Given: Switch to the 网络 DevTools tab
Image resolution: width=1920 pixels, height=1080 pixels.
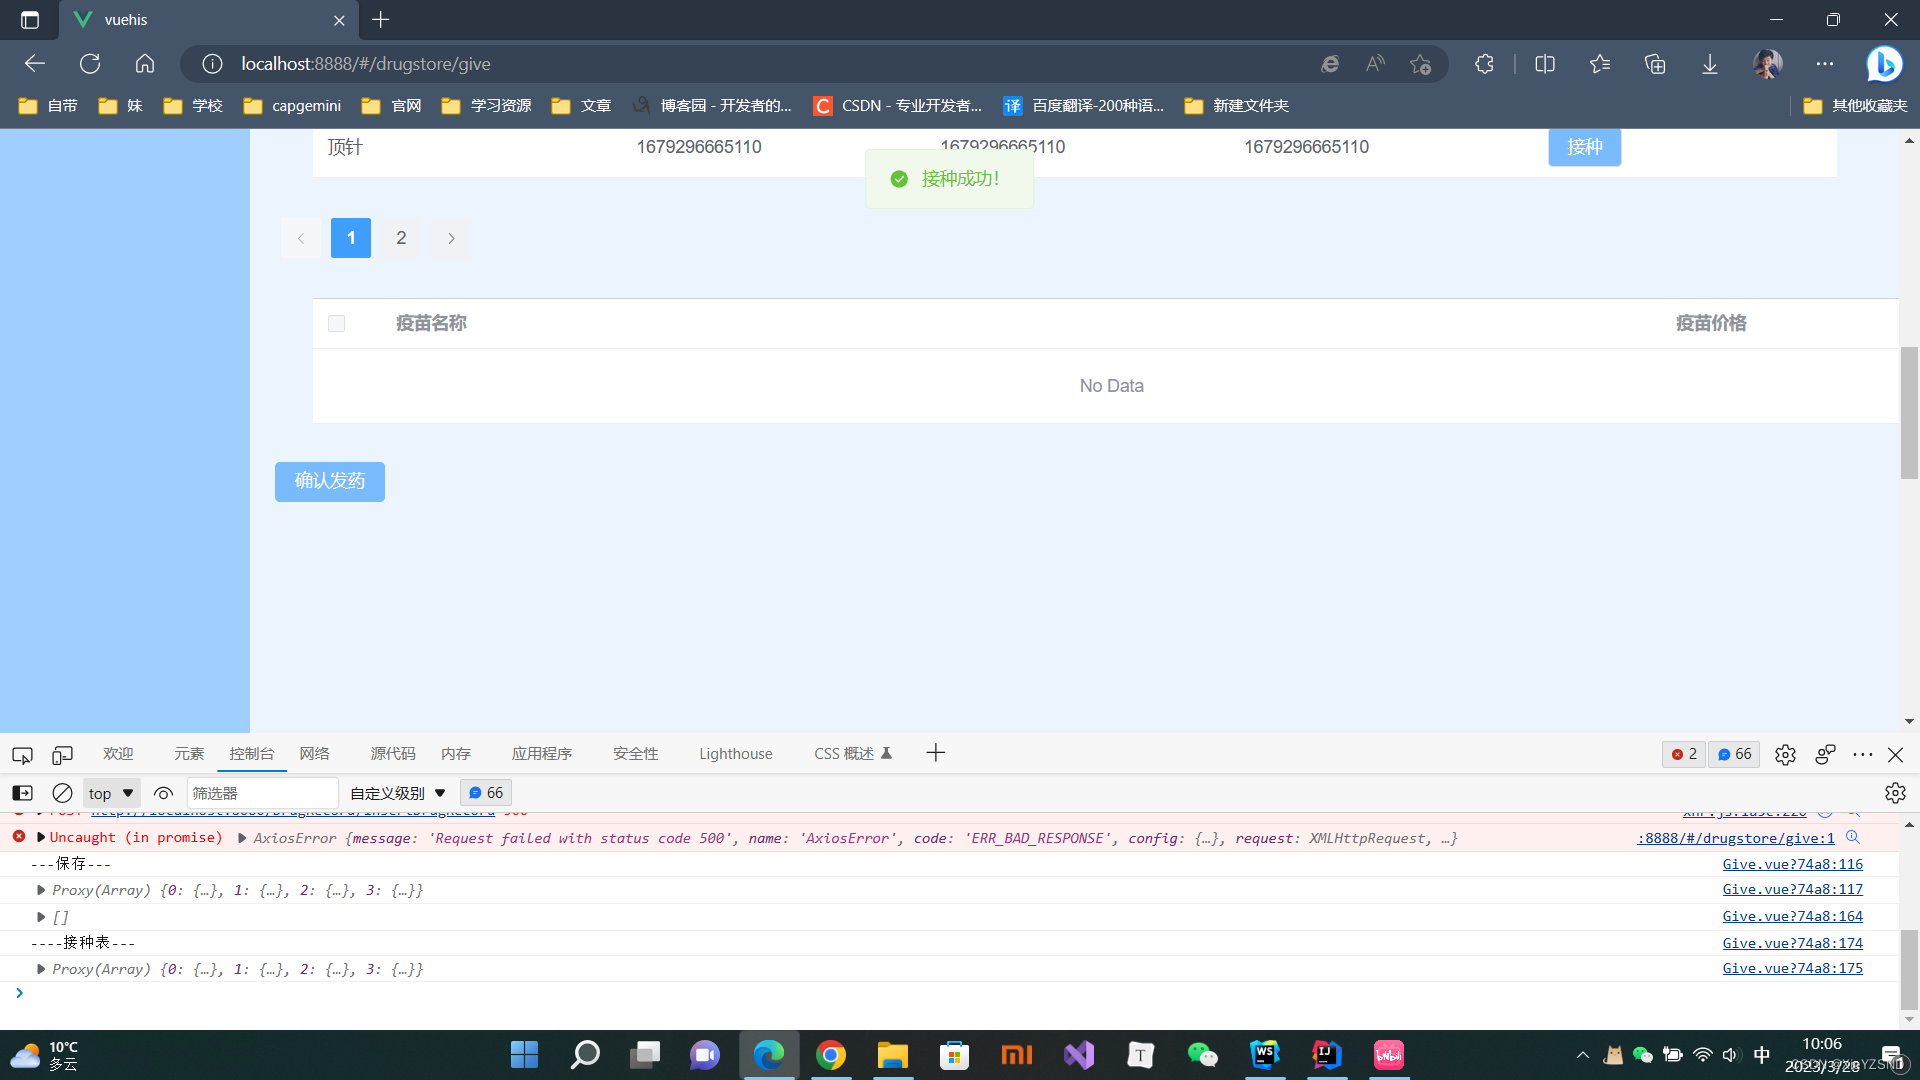Looking at the screenshot, I should [314, 753].
